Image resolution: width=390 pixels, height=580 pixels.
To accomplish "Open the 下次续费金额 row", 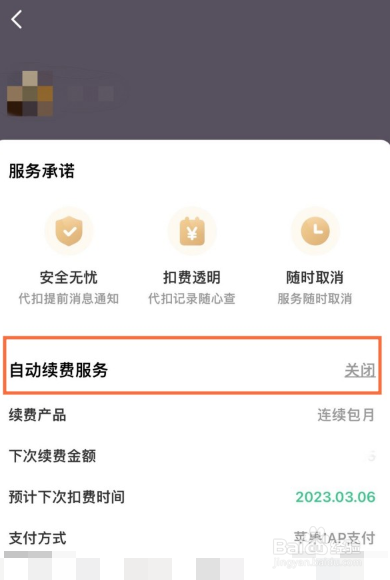I will (x=192, y=456).
